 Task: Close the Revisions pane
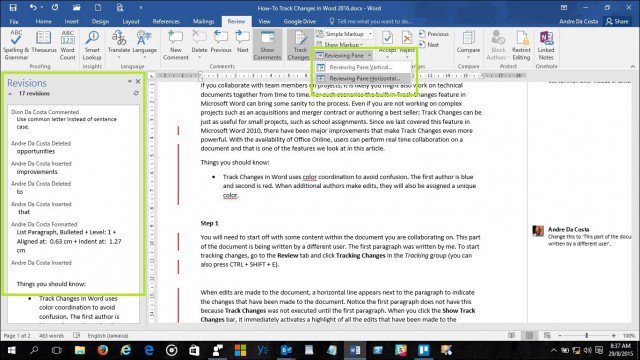coord(138,81)
